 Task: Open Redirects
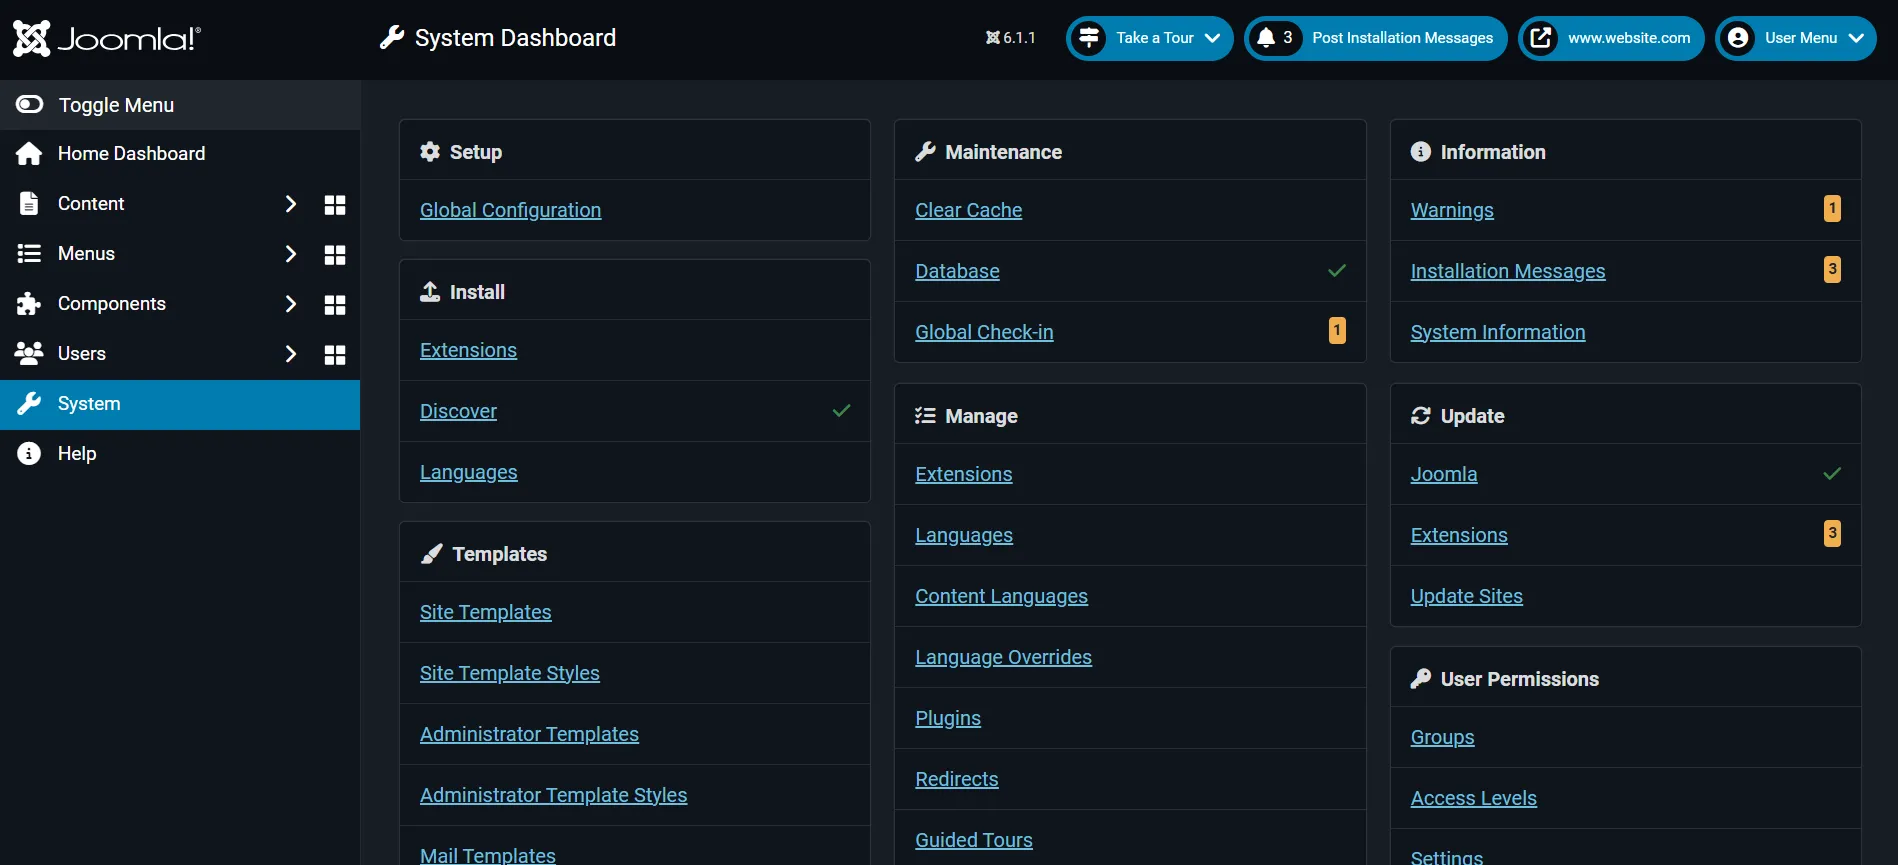pos(956,779)
